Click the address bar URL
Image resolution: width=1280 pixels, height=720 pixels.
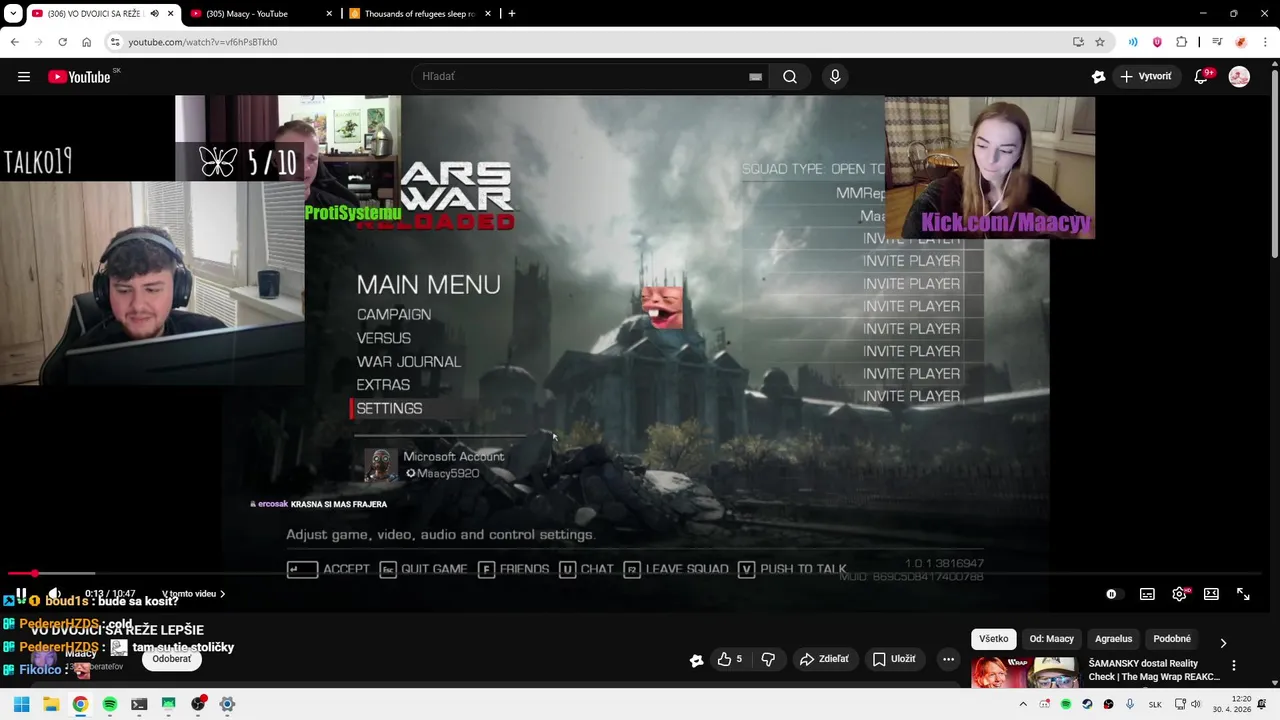point(202,42)
